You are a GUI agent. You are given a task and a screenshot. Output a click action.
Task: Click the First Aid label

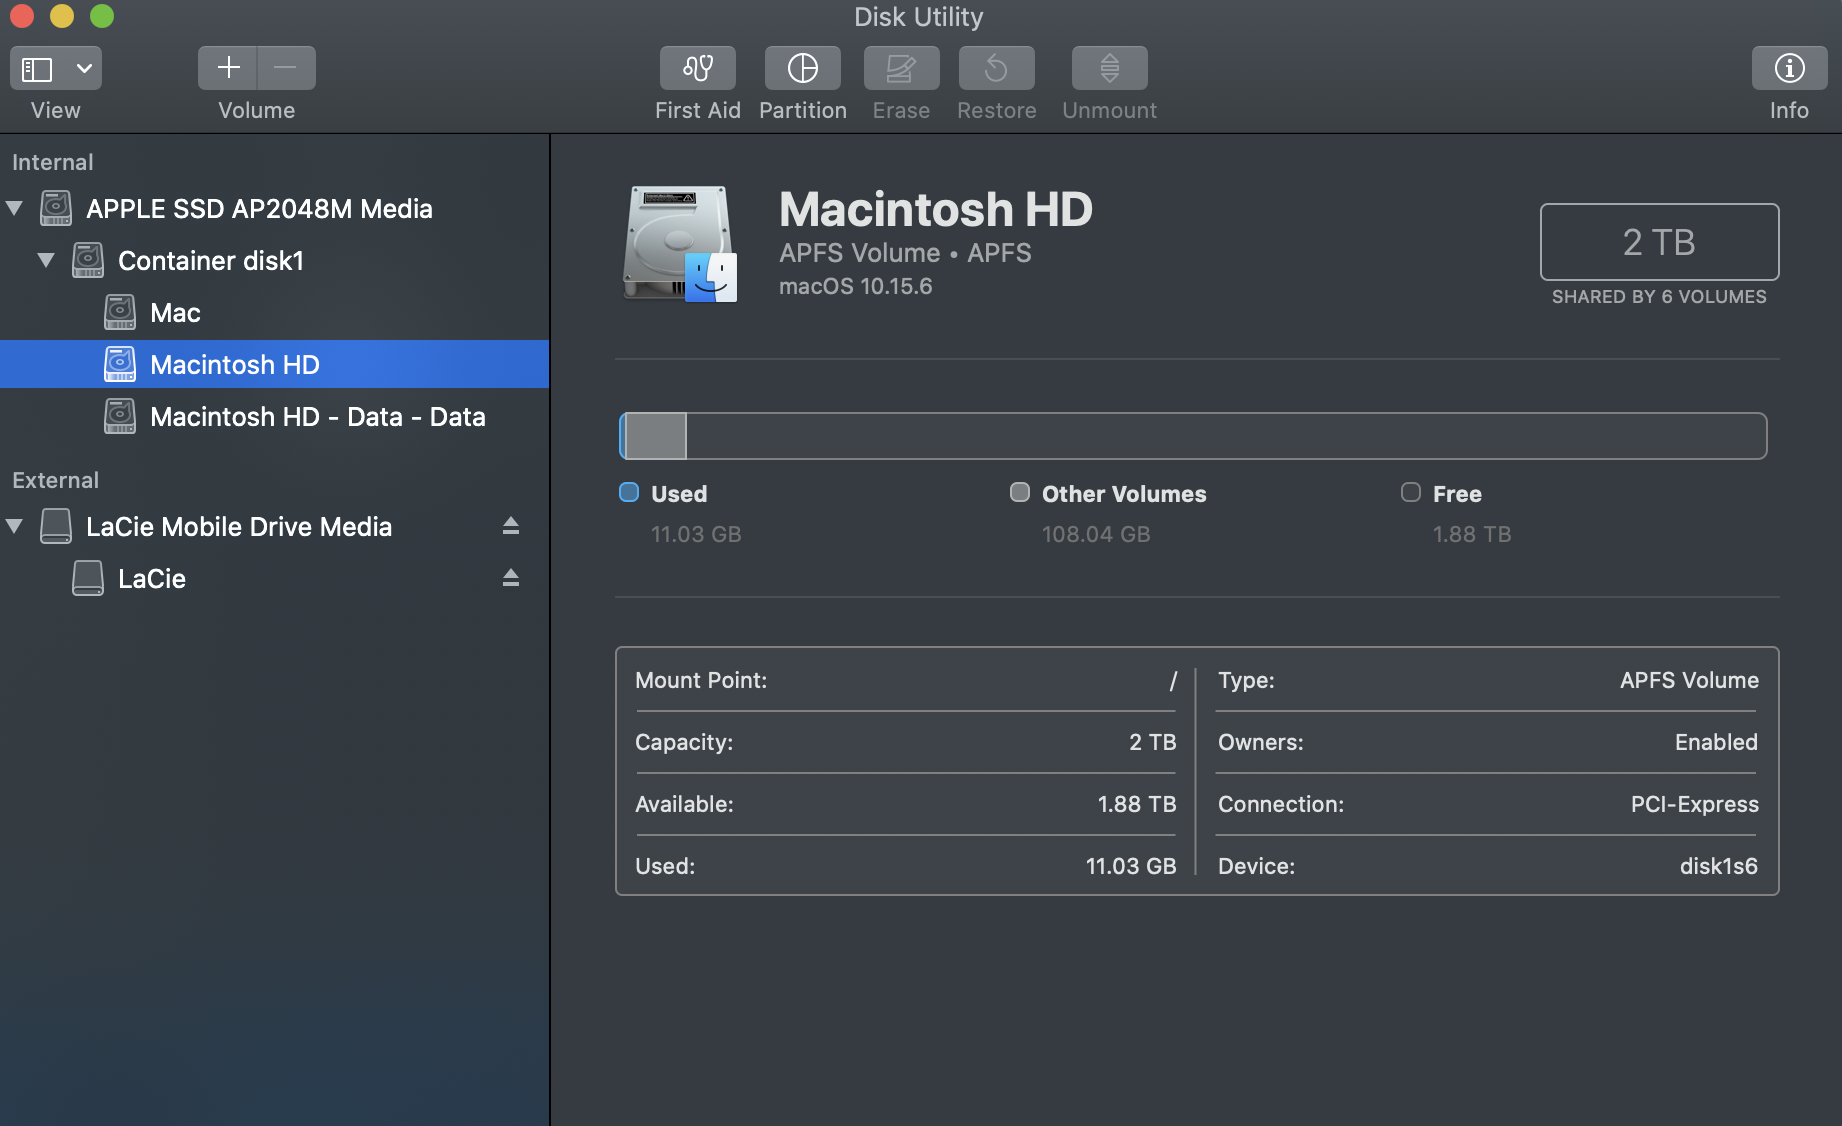point(697,111)
